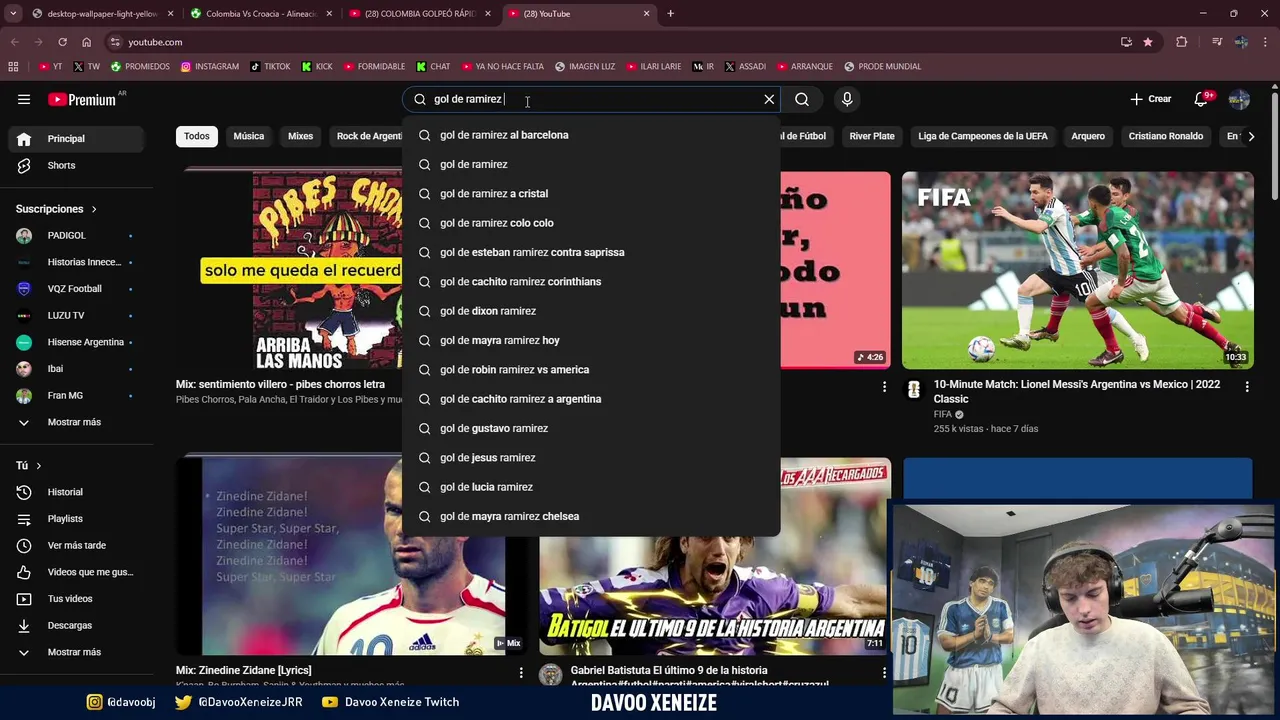This screenshot has width=1280, height=720.
Task: Open the account avatar menu
Action: [1239, 99]
